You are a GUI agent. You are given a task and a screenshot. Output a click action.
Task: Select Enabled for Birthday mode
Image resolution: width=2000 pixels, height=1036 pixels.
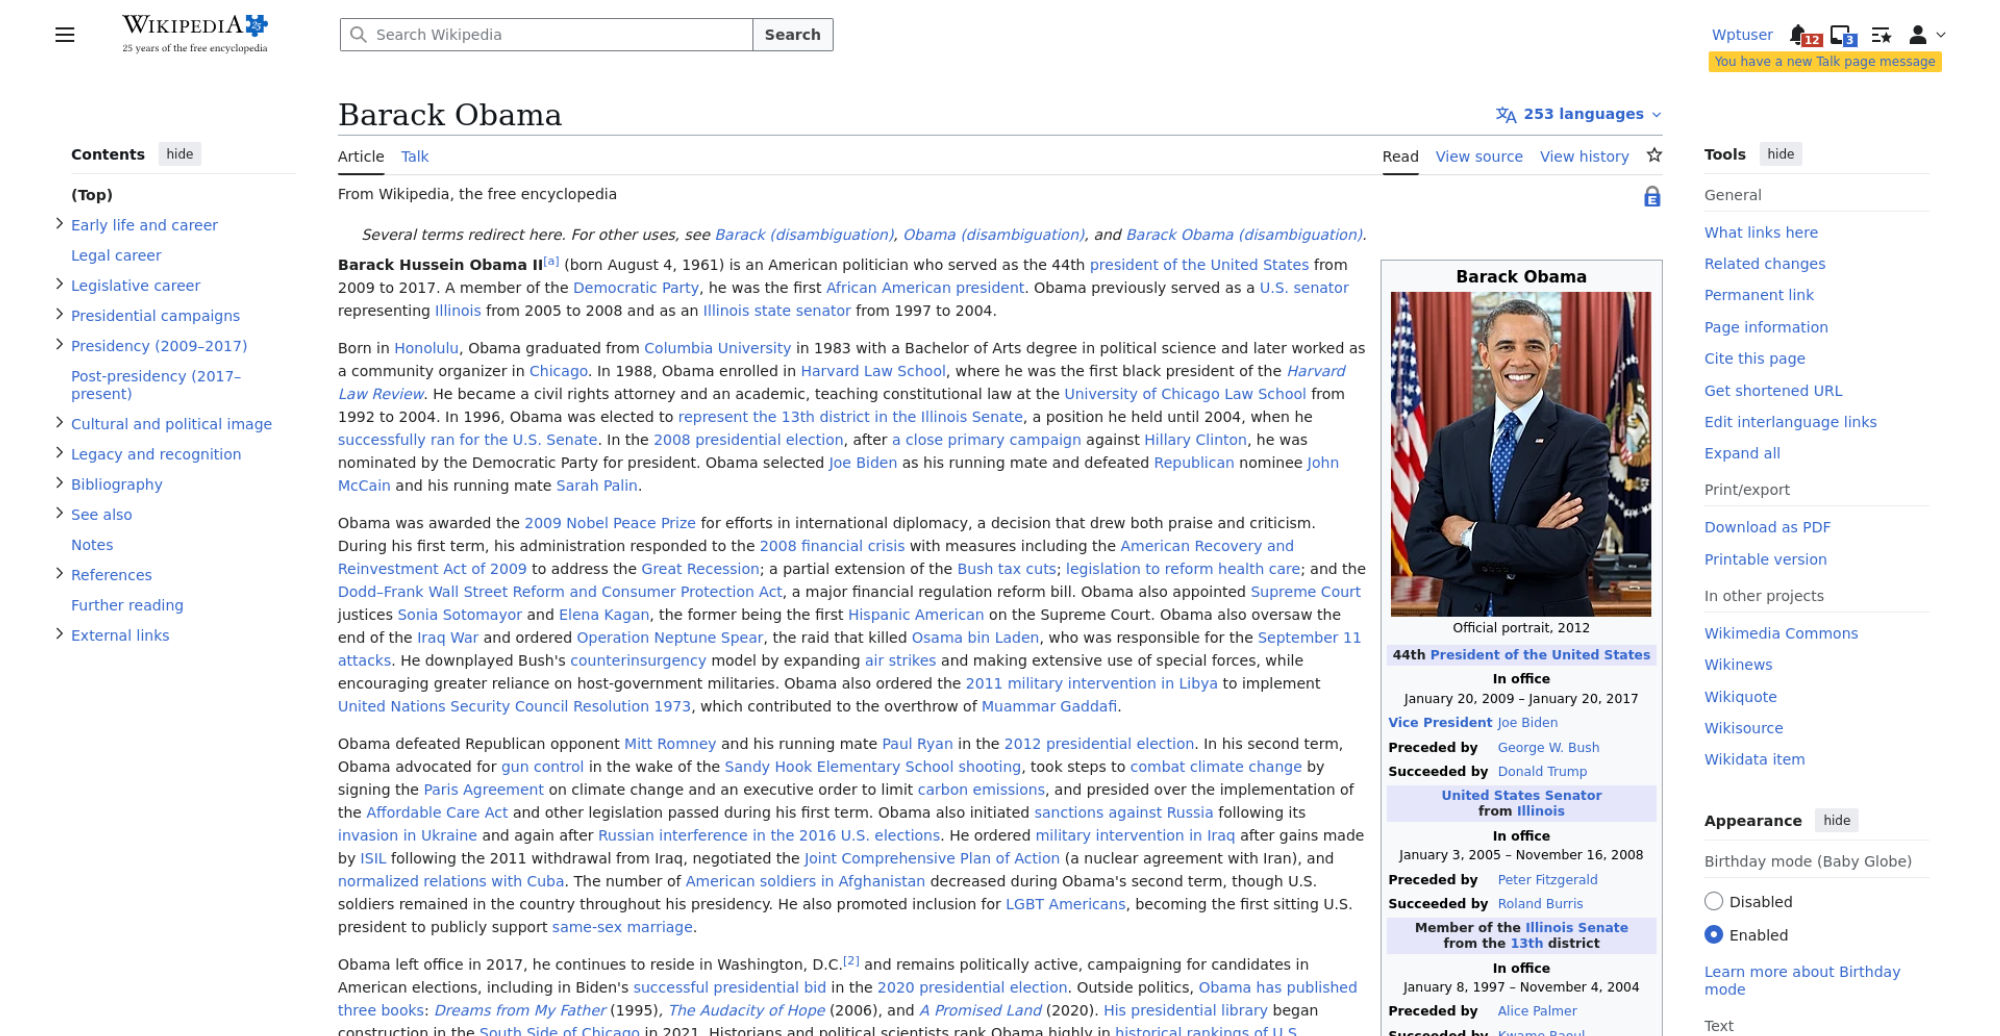click(x=1714, y=934)
